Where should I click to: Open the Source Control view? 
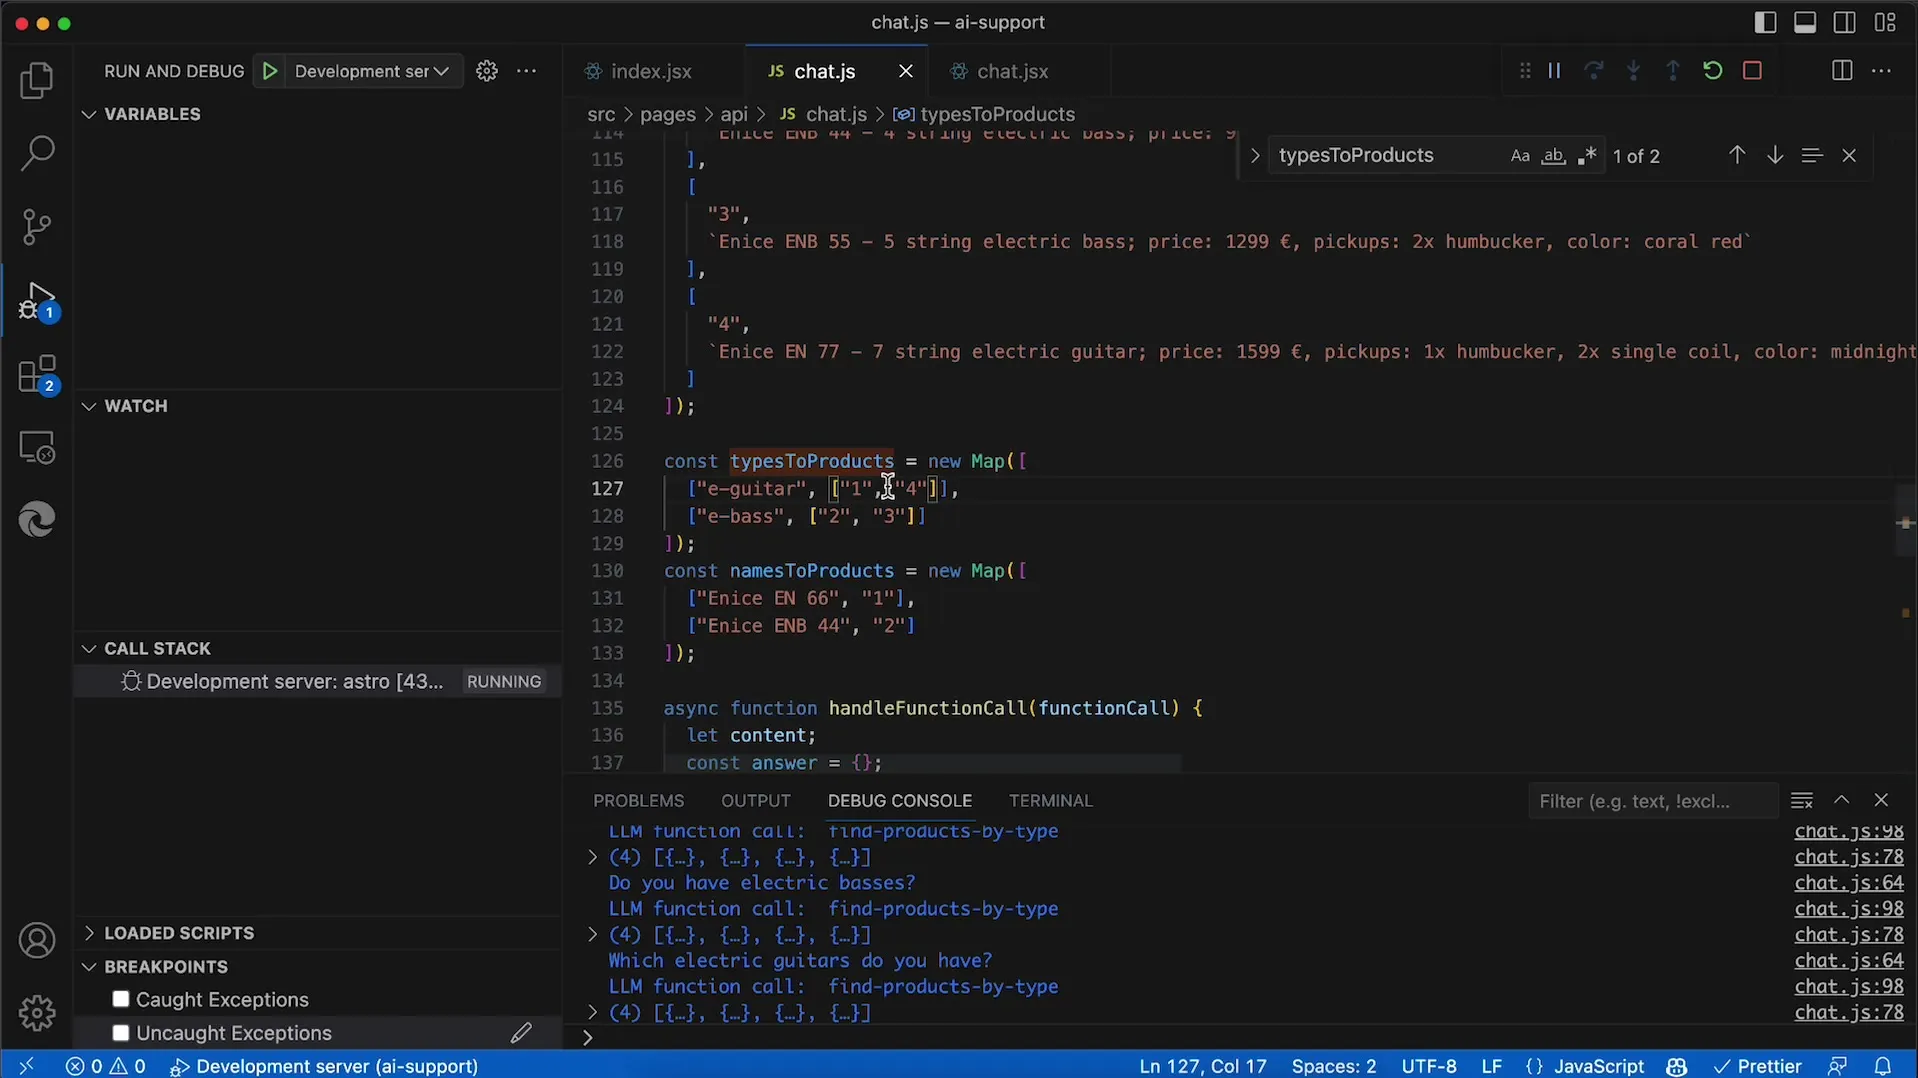(37, 227)
